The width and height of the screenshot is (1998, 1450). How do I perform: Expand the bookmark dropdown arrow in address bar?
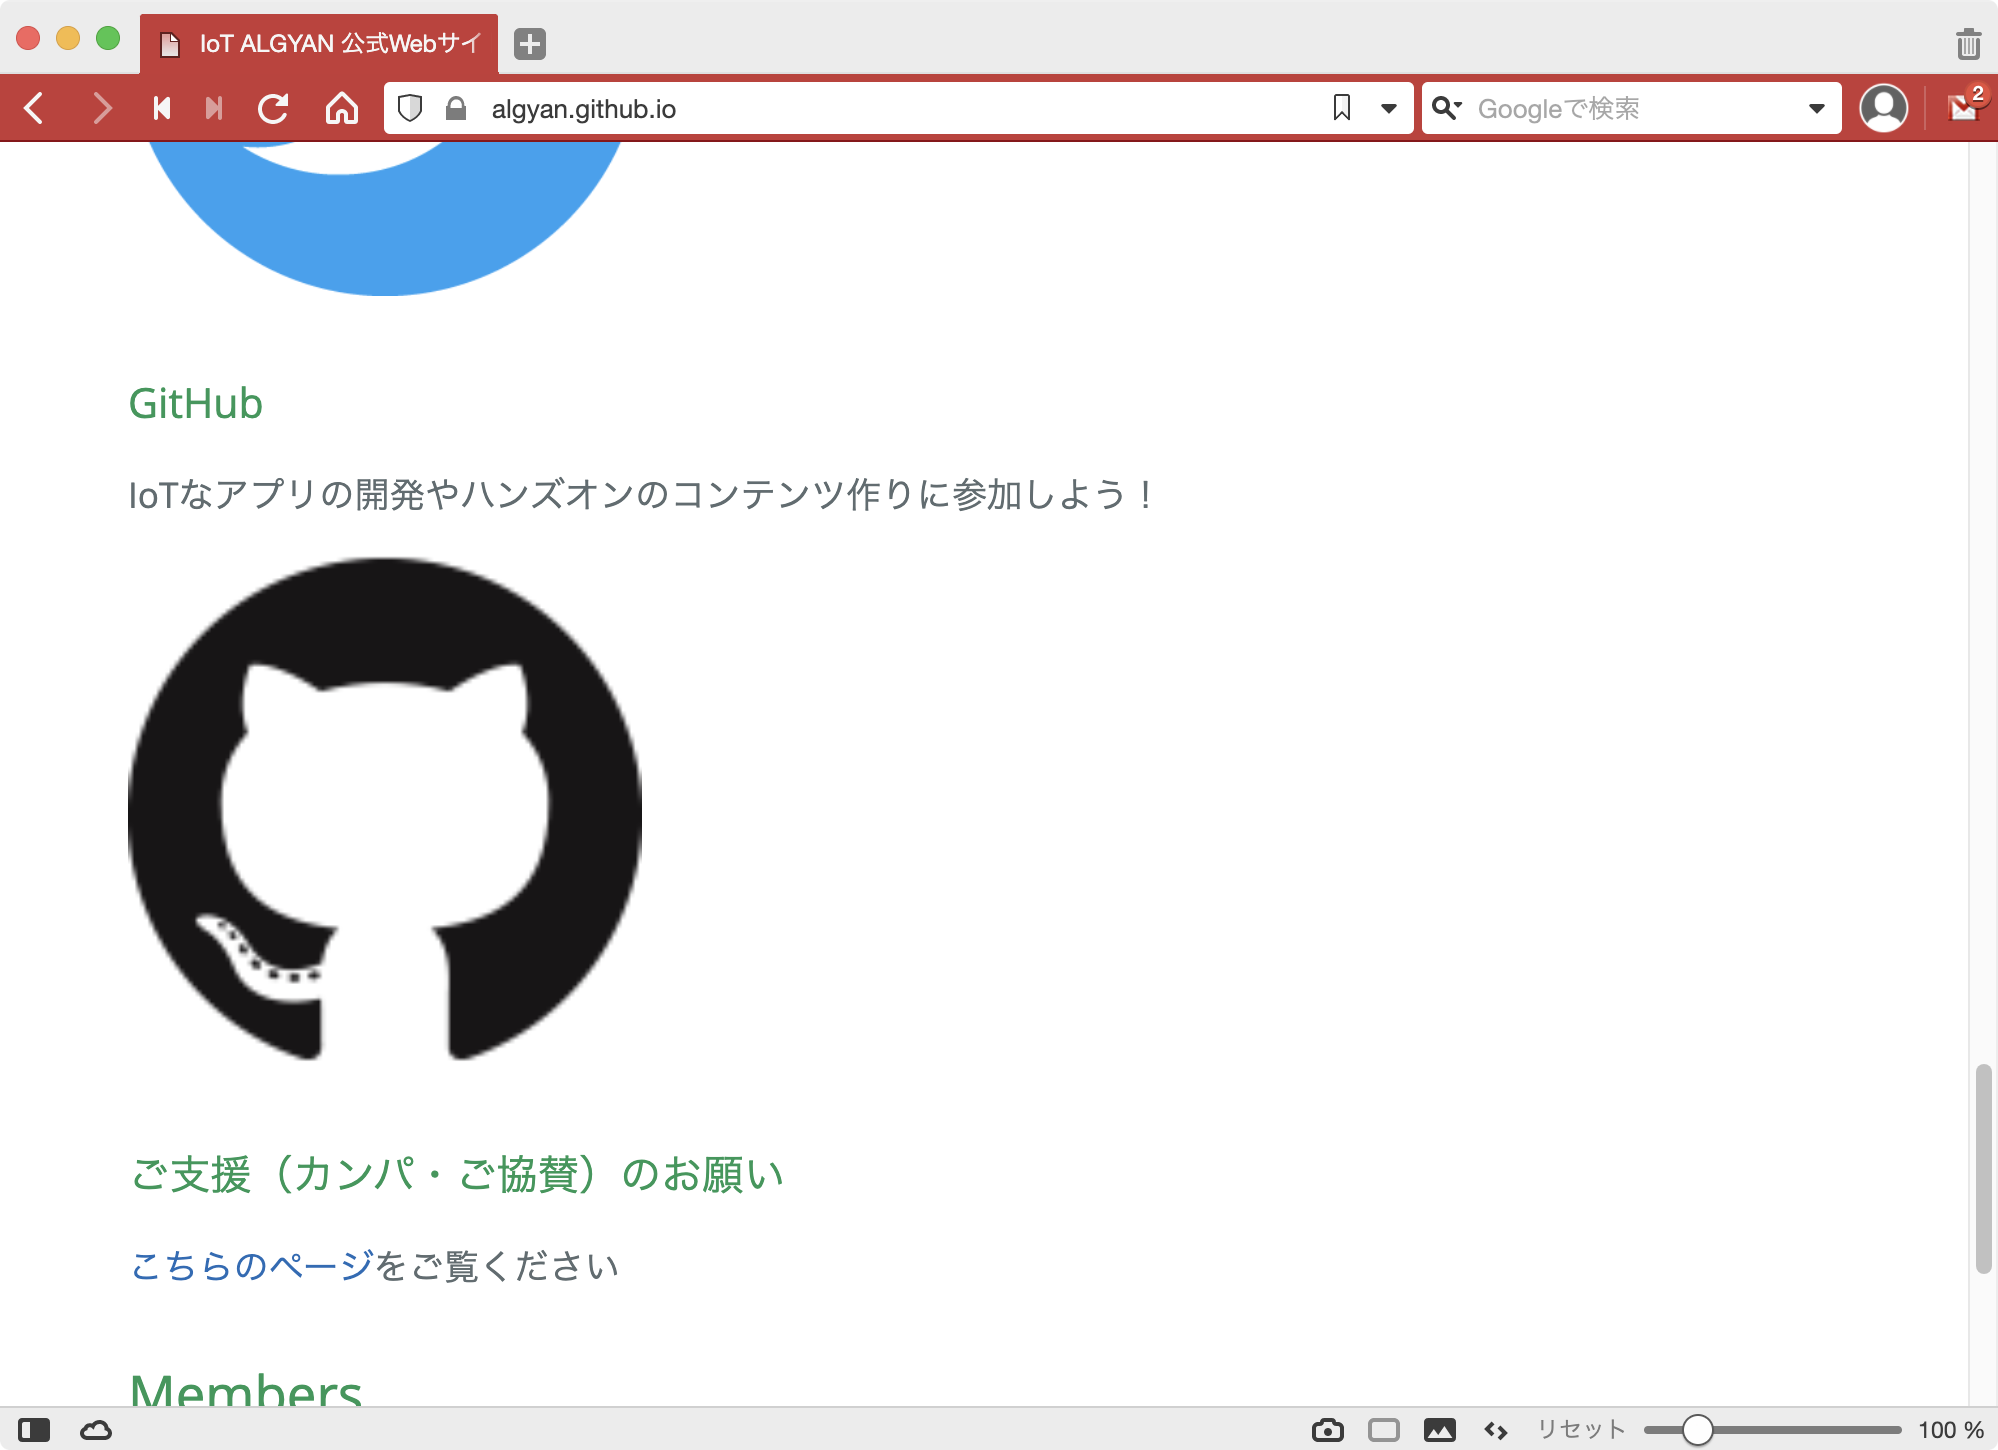click(1389, 108)
